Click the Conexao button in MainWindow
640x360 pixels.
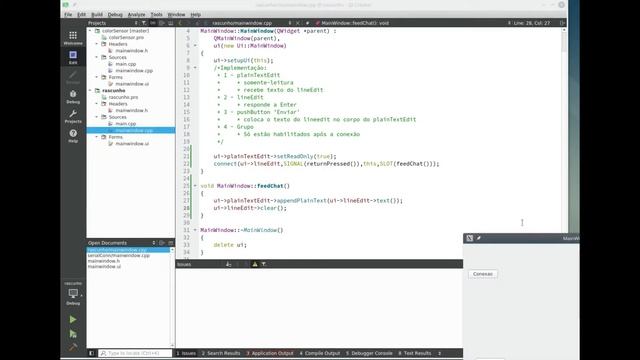tap(483, 274)
